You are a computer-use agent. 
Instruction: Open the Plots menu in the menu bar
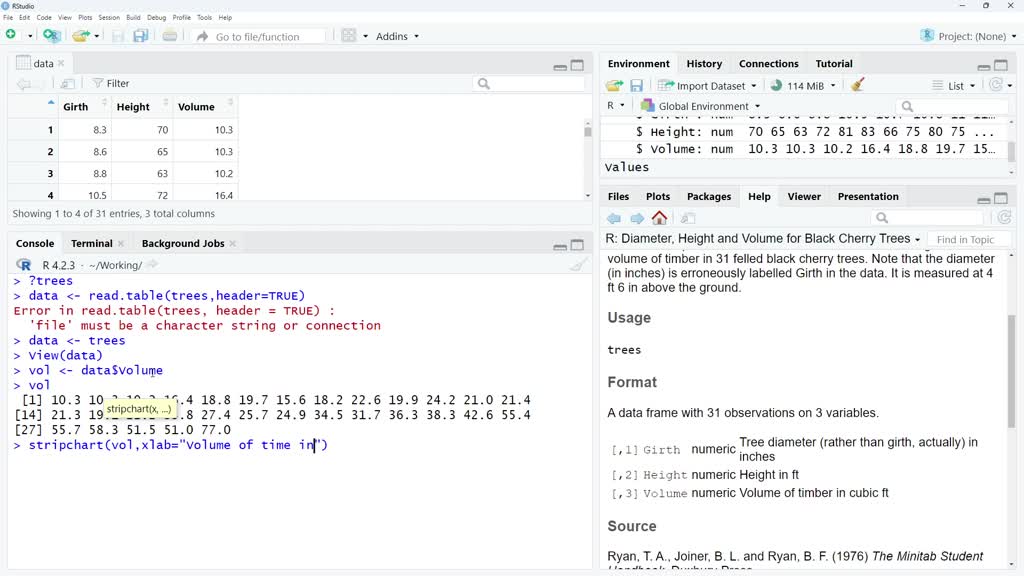(86, 18)
